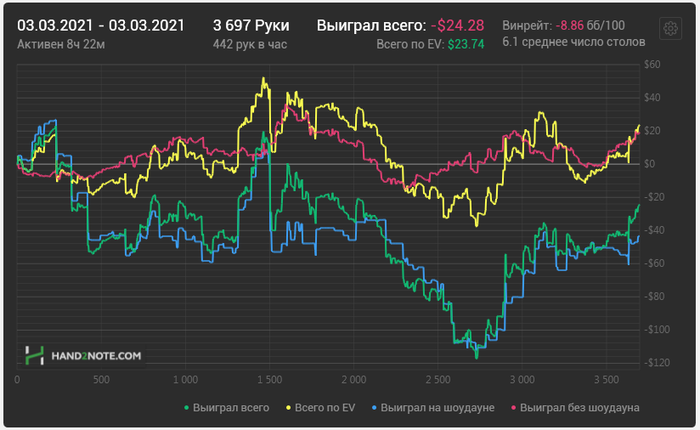Click the date range 03.03.2021 - 03.03.2021

click(101, 25)
